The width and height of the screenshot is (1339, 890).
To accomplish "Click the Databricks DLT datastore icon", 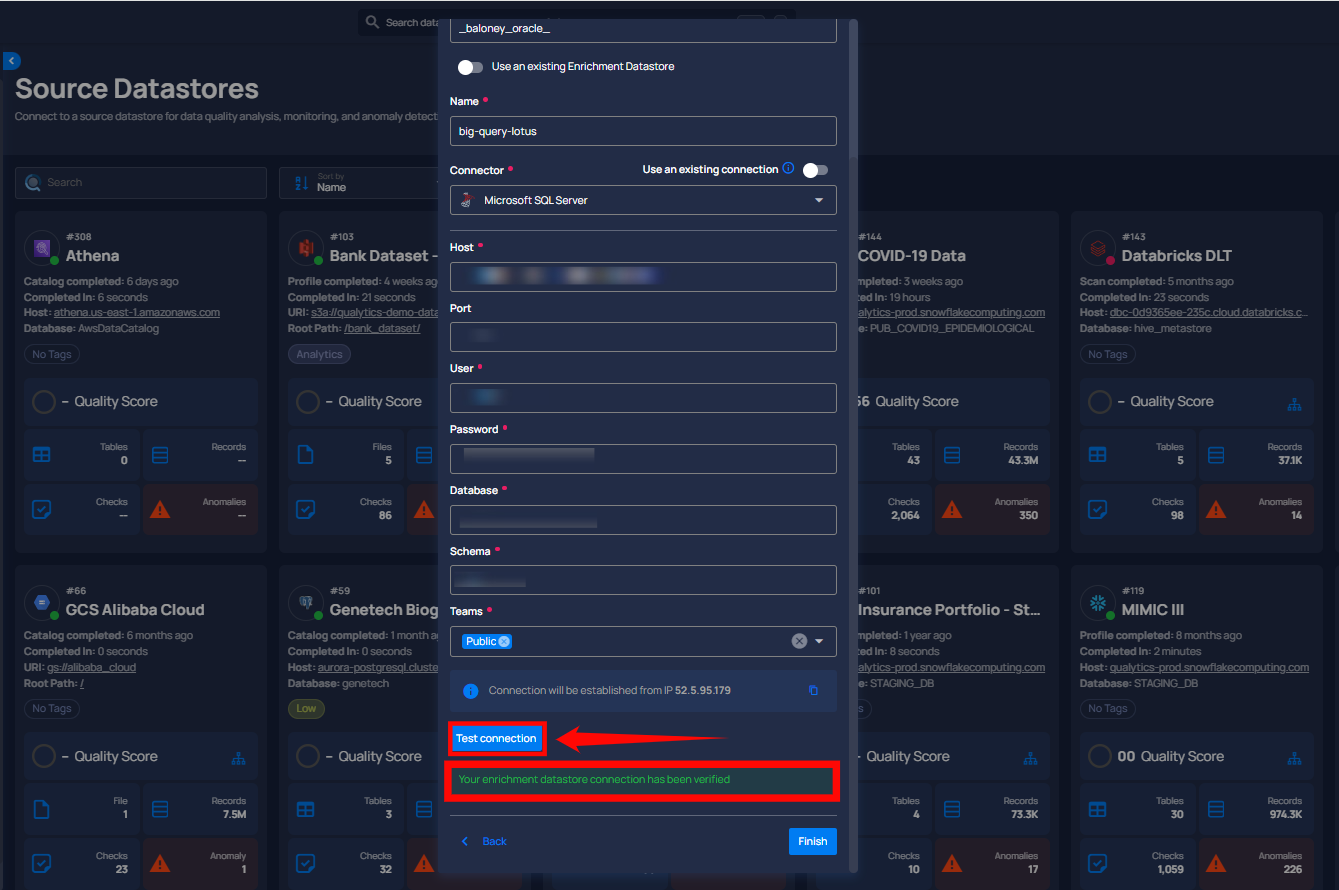I will (x=1097, y=248).
